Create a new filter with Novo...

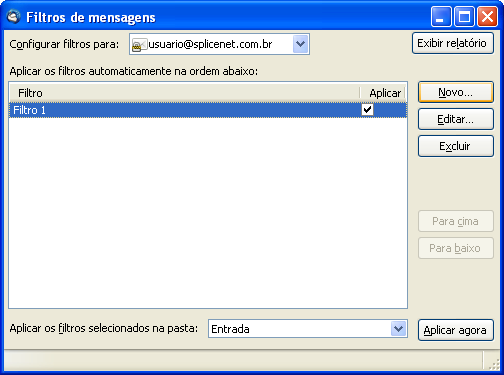pyautogui.click(x=456, y=92)
